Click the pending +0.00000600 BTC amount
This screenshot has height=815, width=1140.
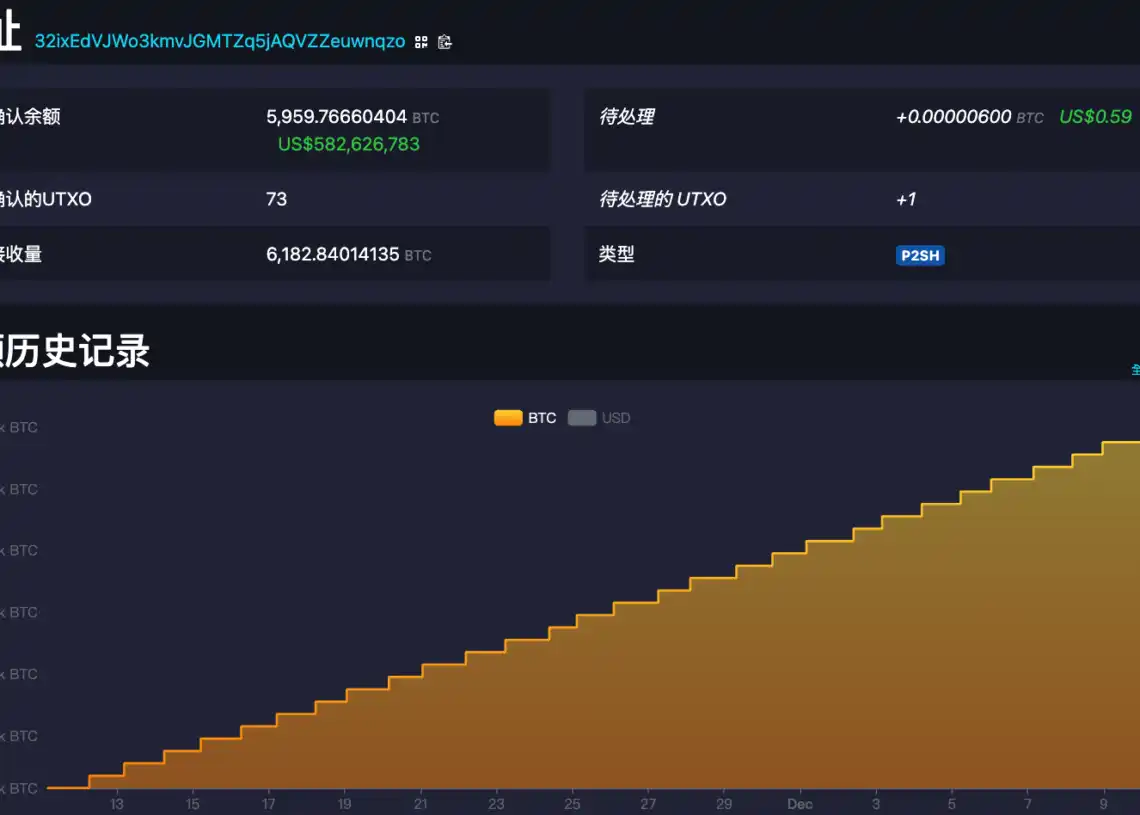pyautogui.click(x=953, y=117)
